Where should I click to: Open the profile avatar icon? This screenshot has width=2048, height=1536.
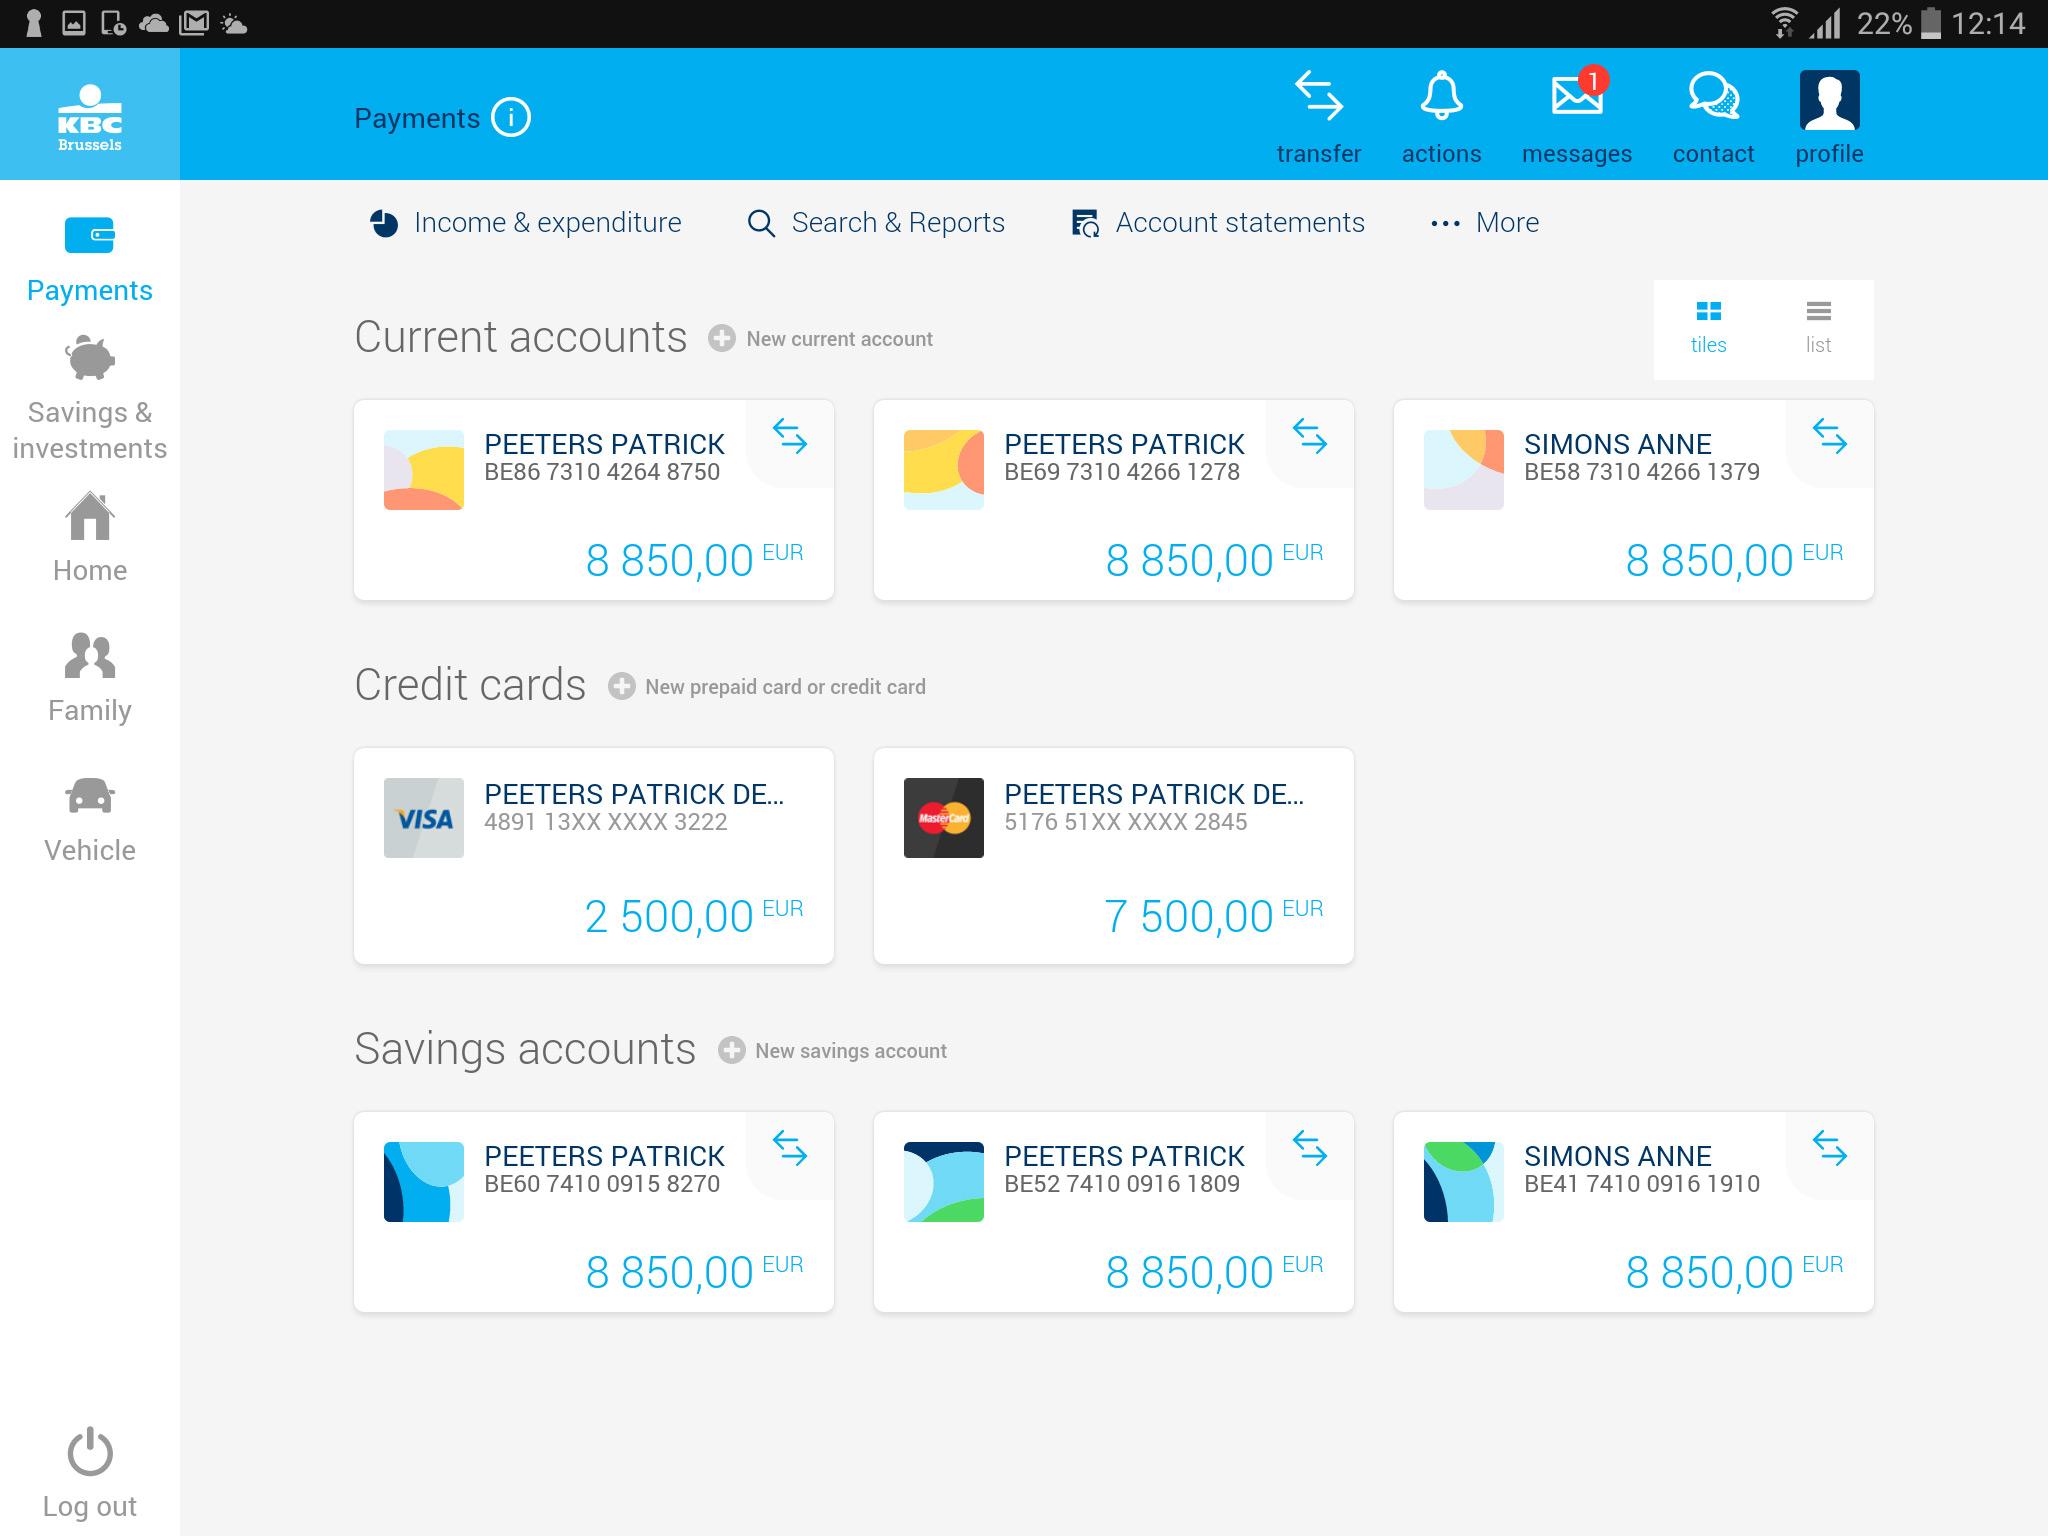1829,100
